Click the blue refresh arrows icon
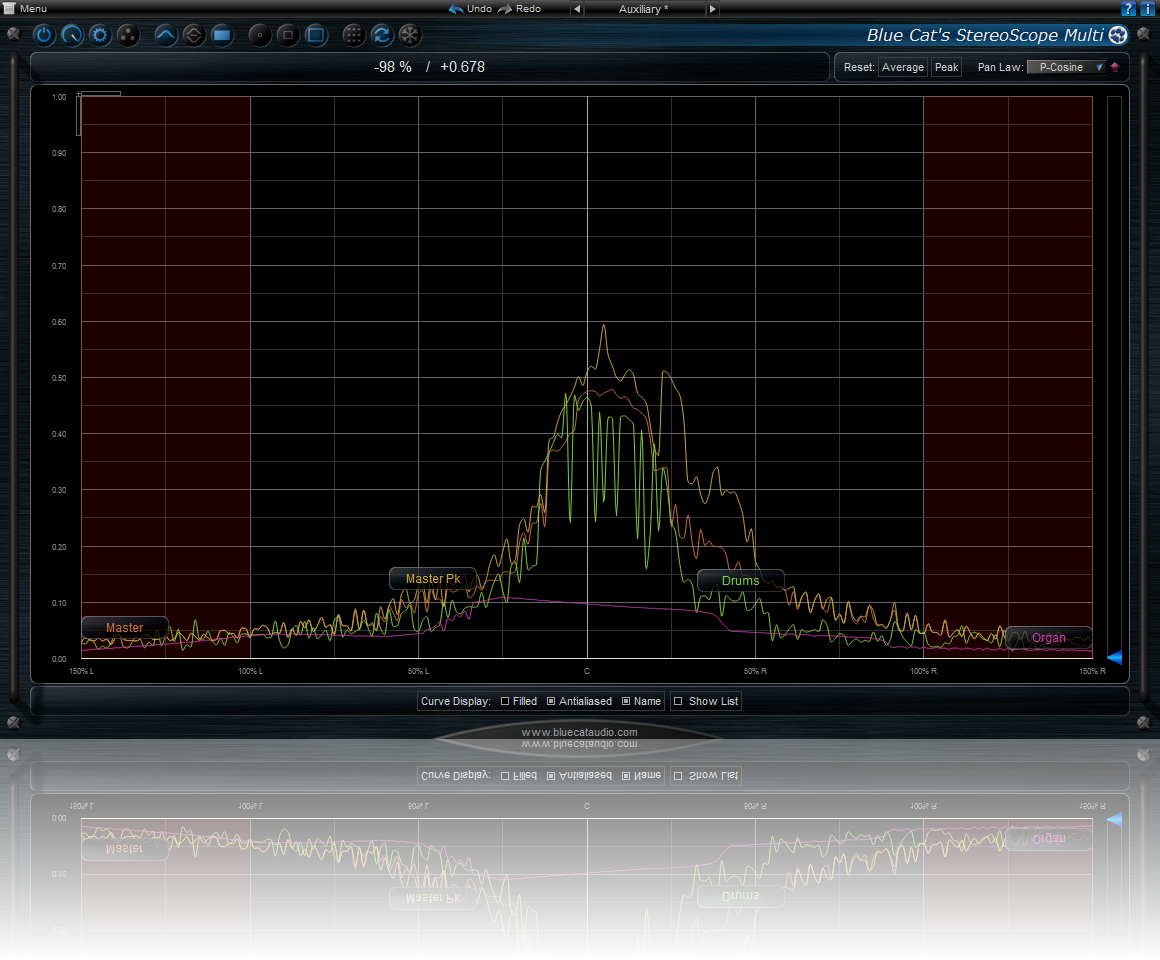Image resolution: width=1160 pixels, height=960 pixels. [381, 36]
